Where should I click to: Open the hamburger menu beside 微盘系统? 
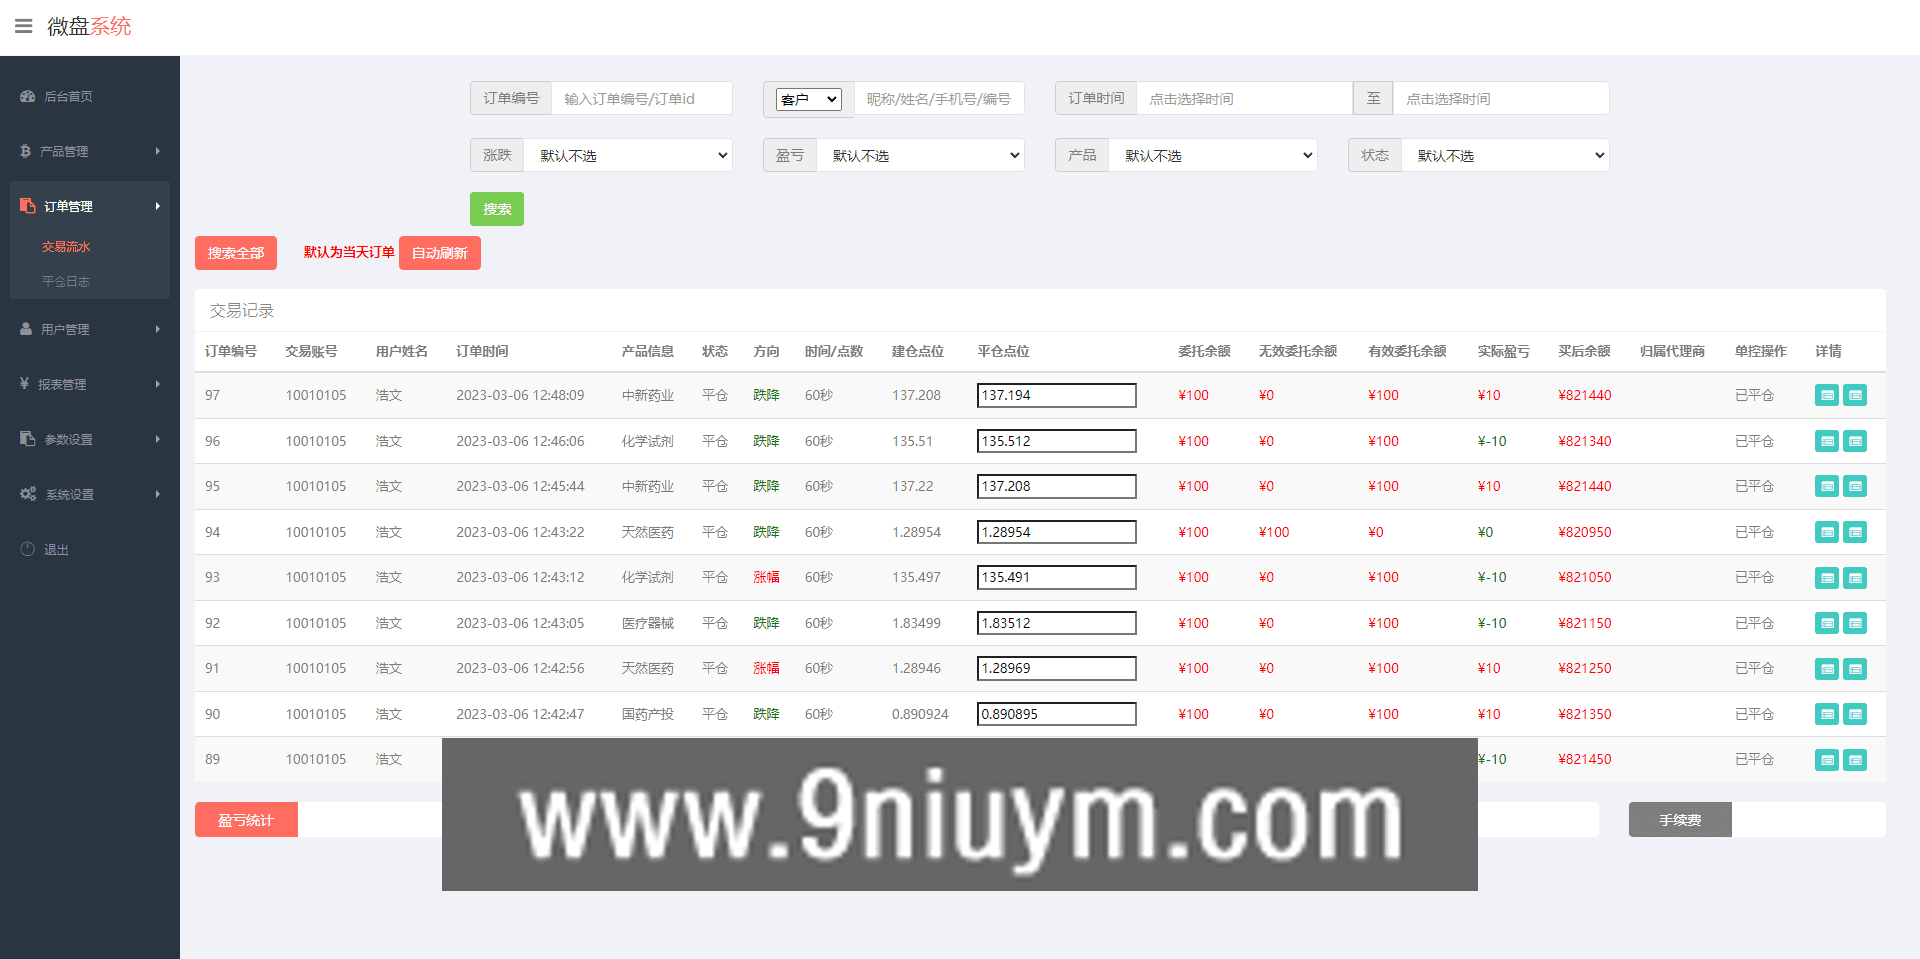click(x=24, y=26)
